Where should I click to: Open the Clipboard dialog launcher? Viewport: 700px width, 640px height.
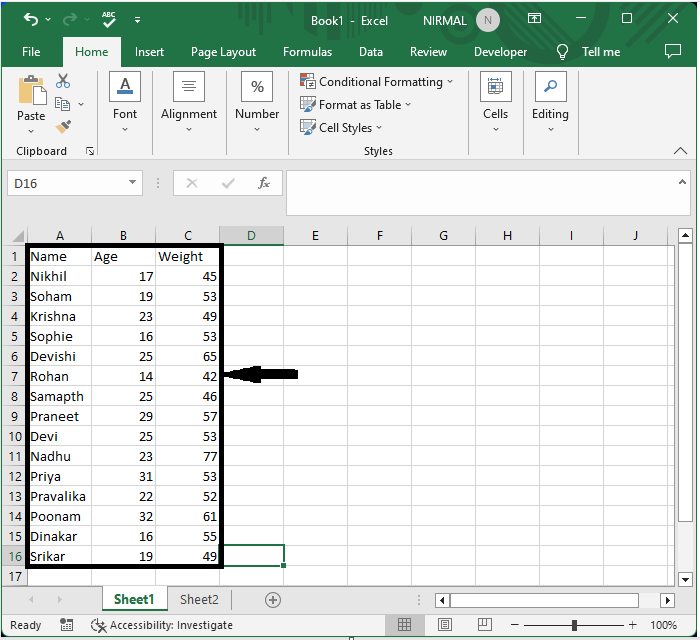[90, 151]
